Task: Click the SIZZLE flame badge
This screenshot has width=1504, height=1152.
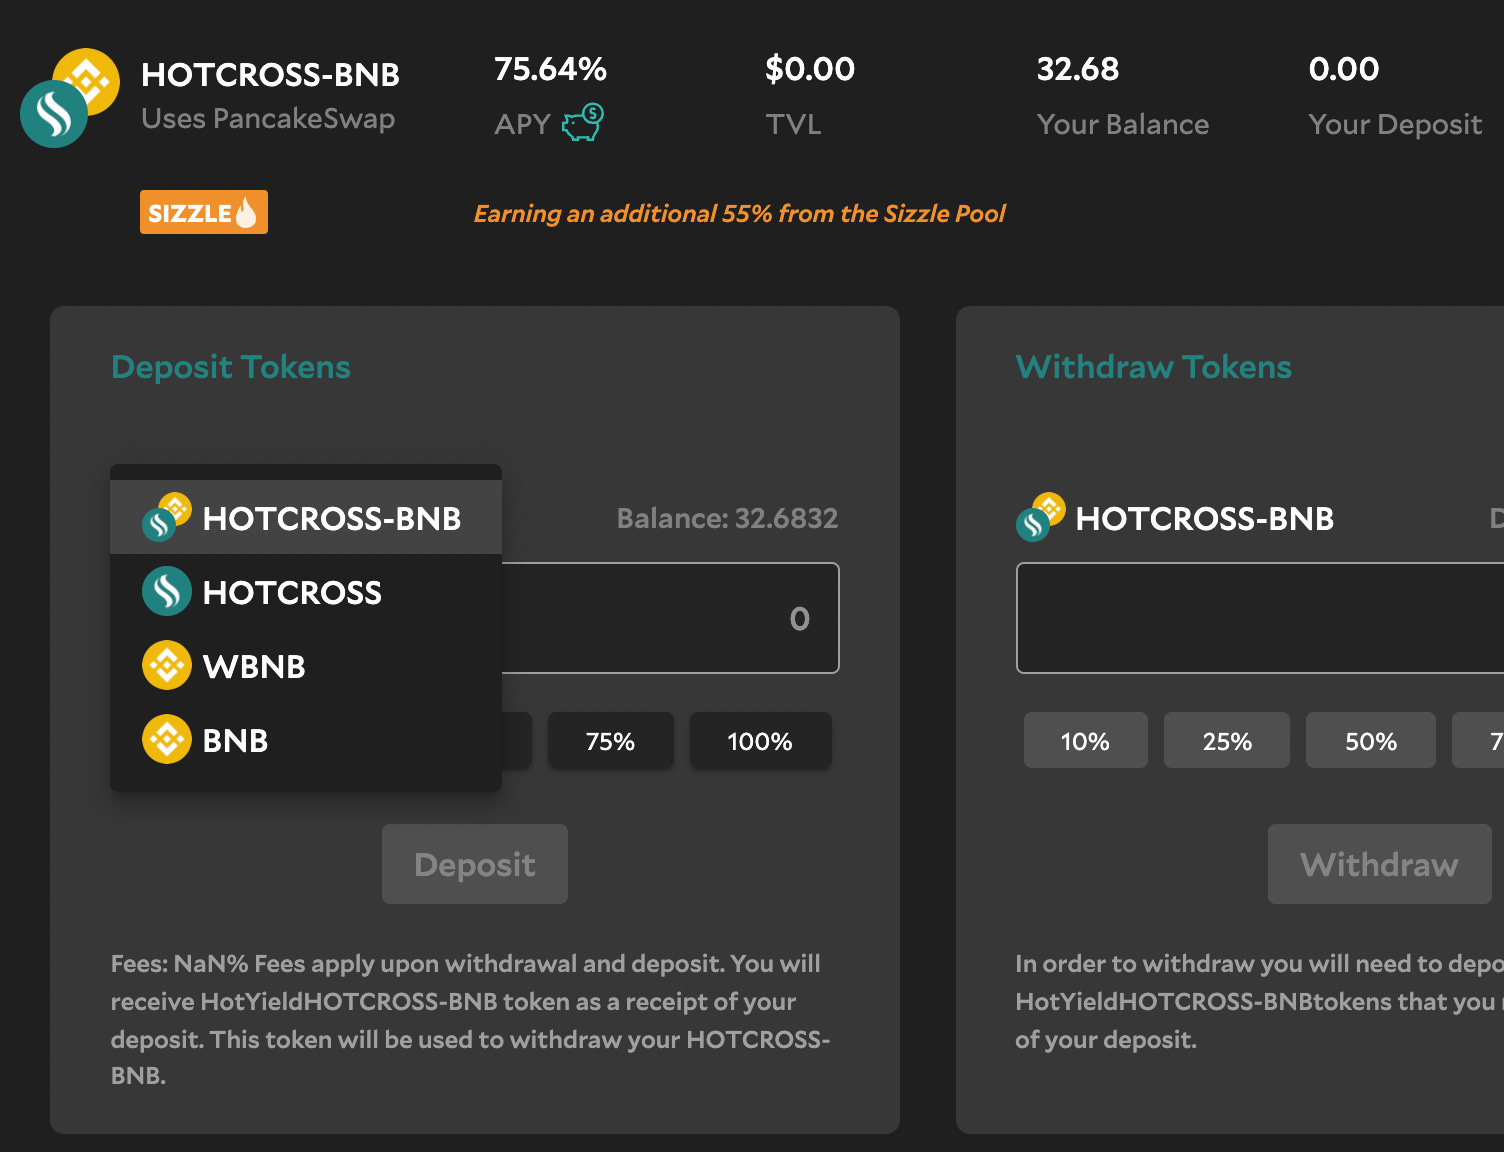Action: [x=204, y=212]
